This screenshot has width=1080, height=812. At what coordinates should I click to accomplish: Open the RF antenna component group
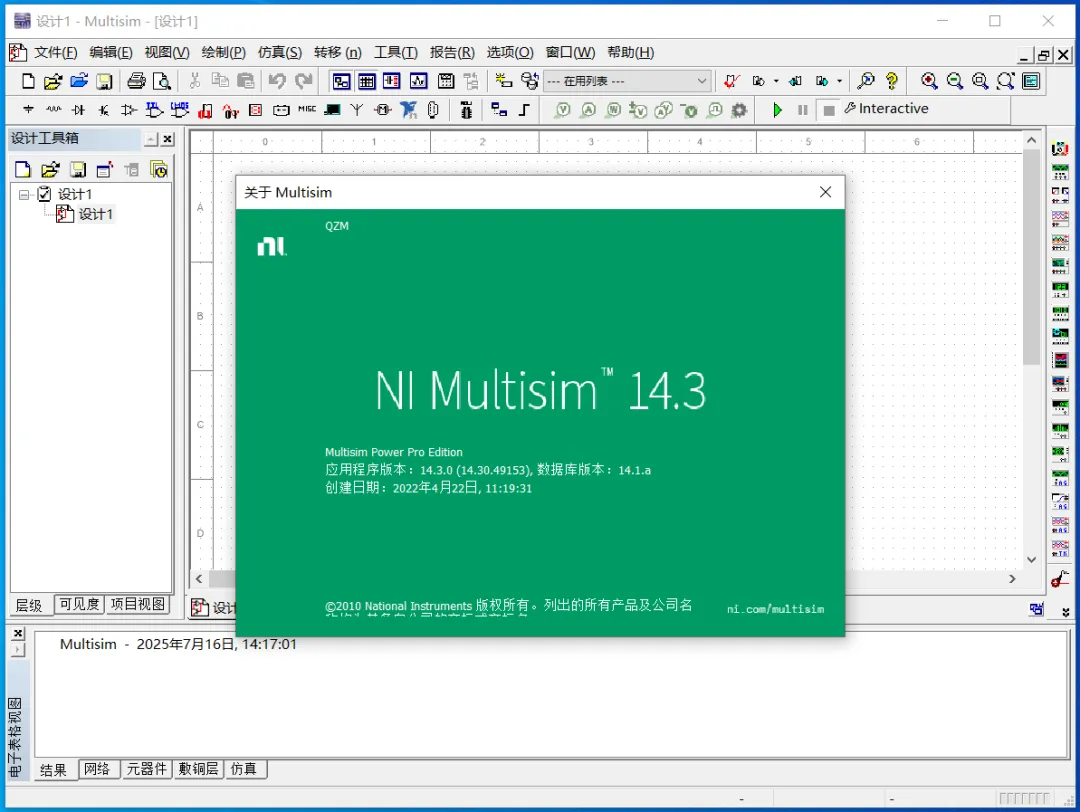point(357,110)
